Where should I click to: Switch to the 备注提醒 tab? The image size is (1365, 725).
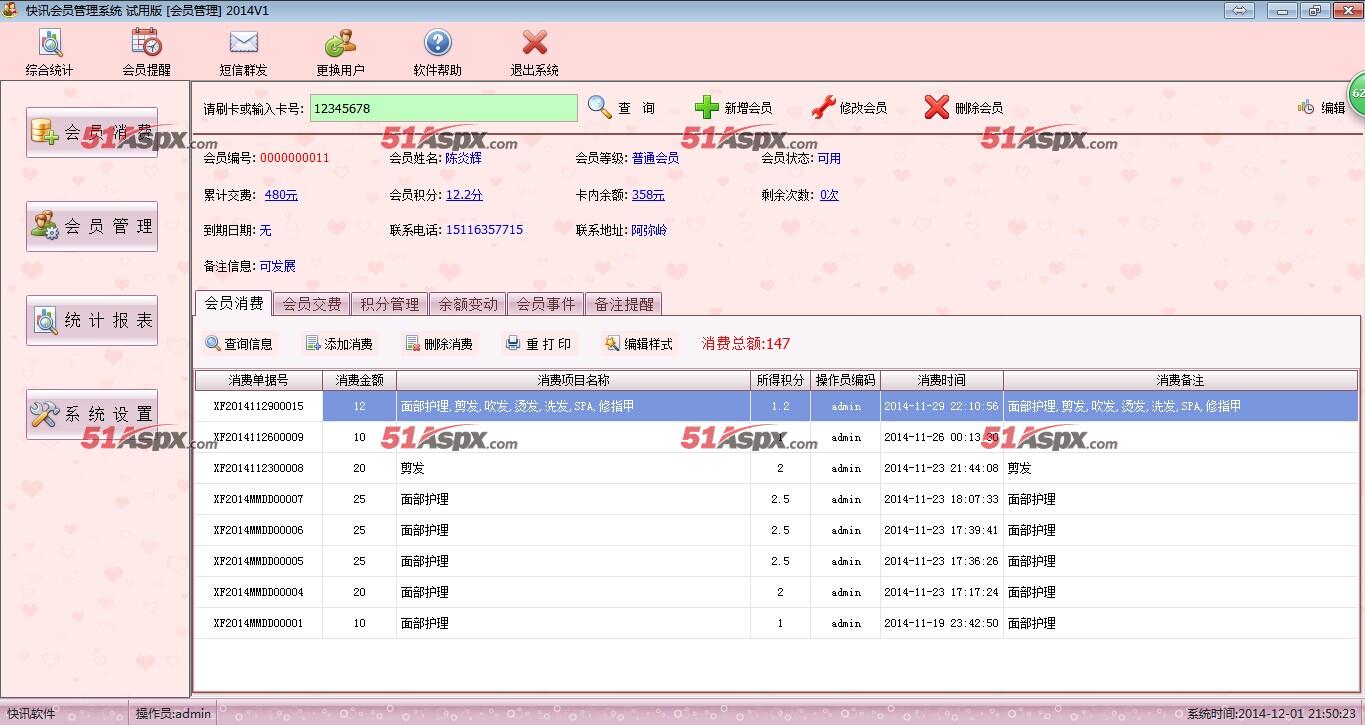[x=624, y=304]
